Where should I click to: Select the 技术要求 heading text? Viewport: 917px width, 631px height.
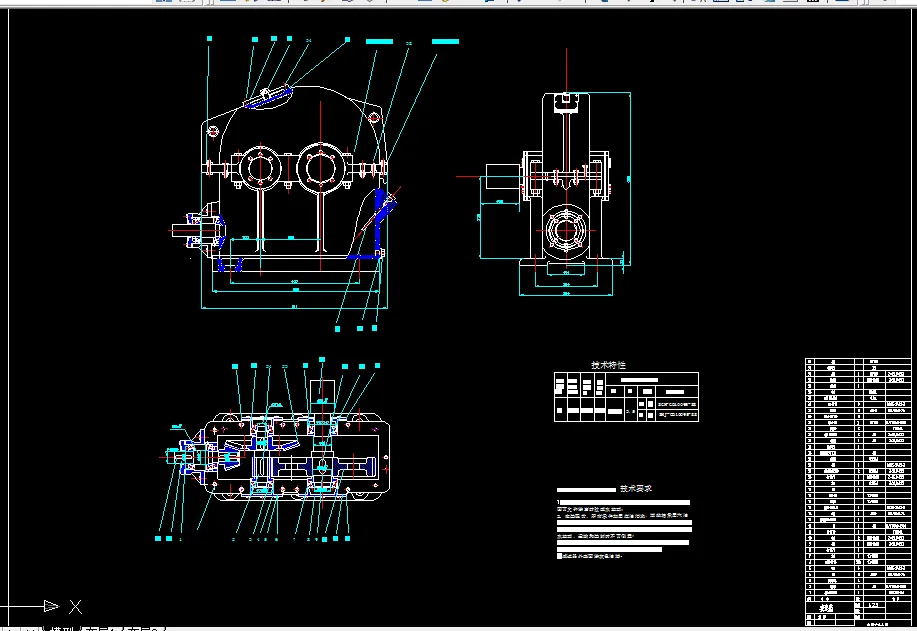point(636,488)
